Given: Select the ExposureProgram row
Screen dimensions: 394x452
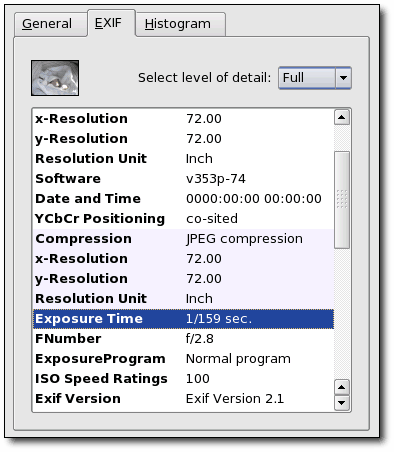Looking at the screenshot, I should coord(183,359).
